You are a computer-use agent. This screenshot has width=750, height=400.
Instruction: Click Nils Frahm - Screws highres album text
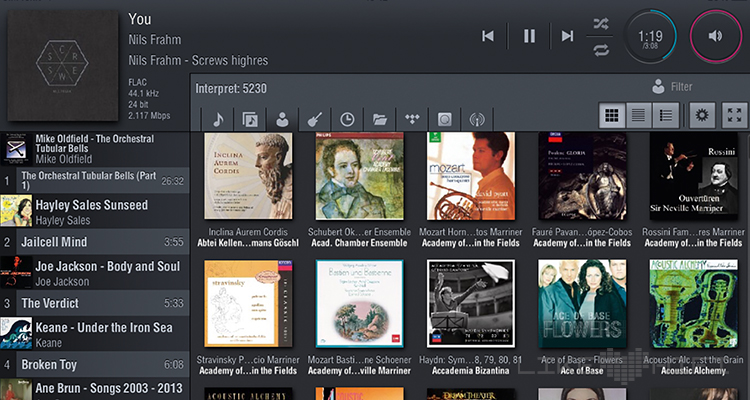click(x=198, y=61)
